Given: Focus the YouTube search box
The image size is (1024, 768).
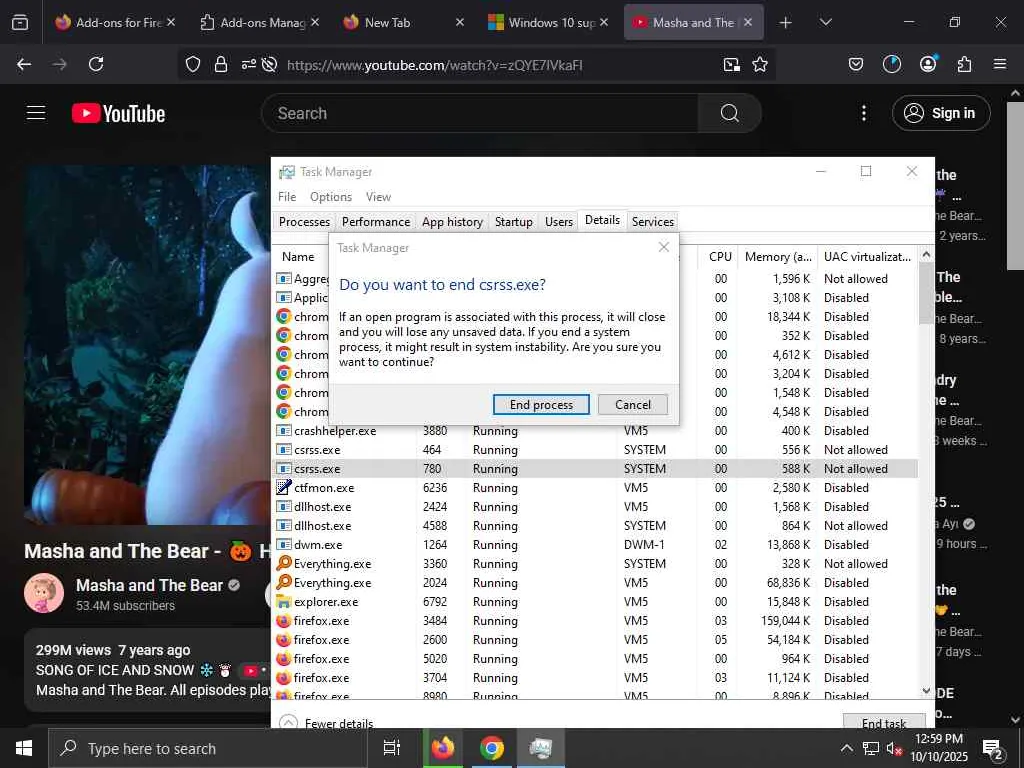Looking at the screenshot, I should 480,113.
